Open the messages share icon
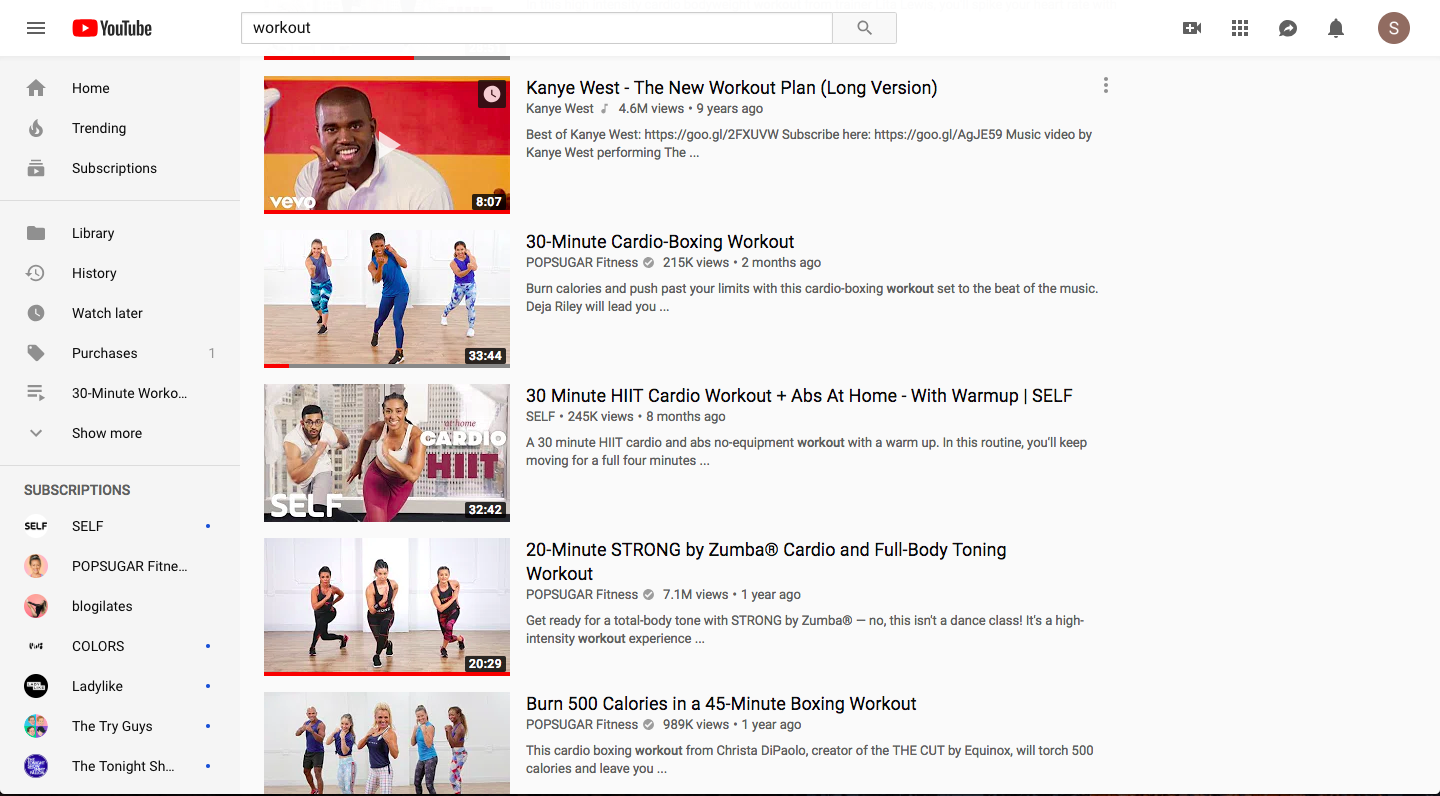Screen dimensions: 1440x796 1288,28
